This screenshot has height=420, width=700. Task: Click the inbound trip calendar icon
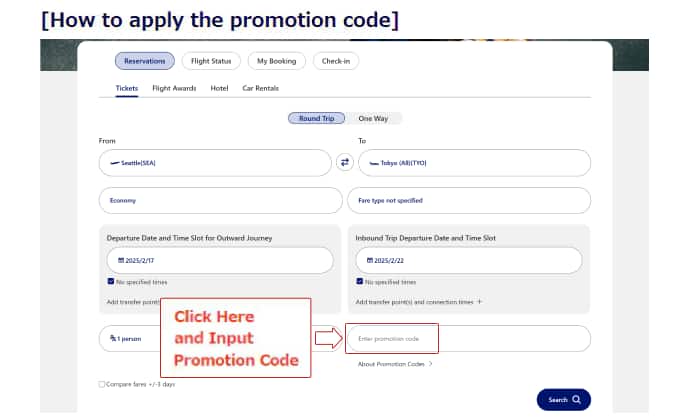pyautogui.click(x=370, y=260)
